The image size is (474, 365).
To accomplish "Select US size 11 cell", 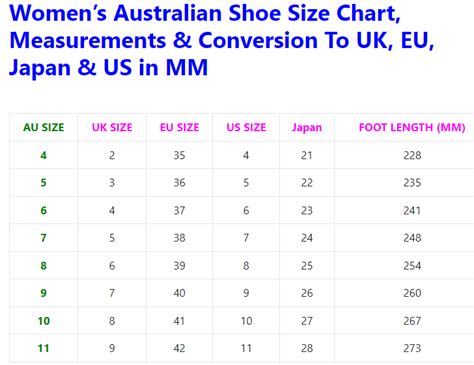I will [246, 348].
